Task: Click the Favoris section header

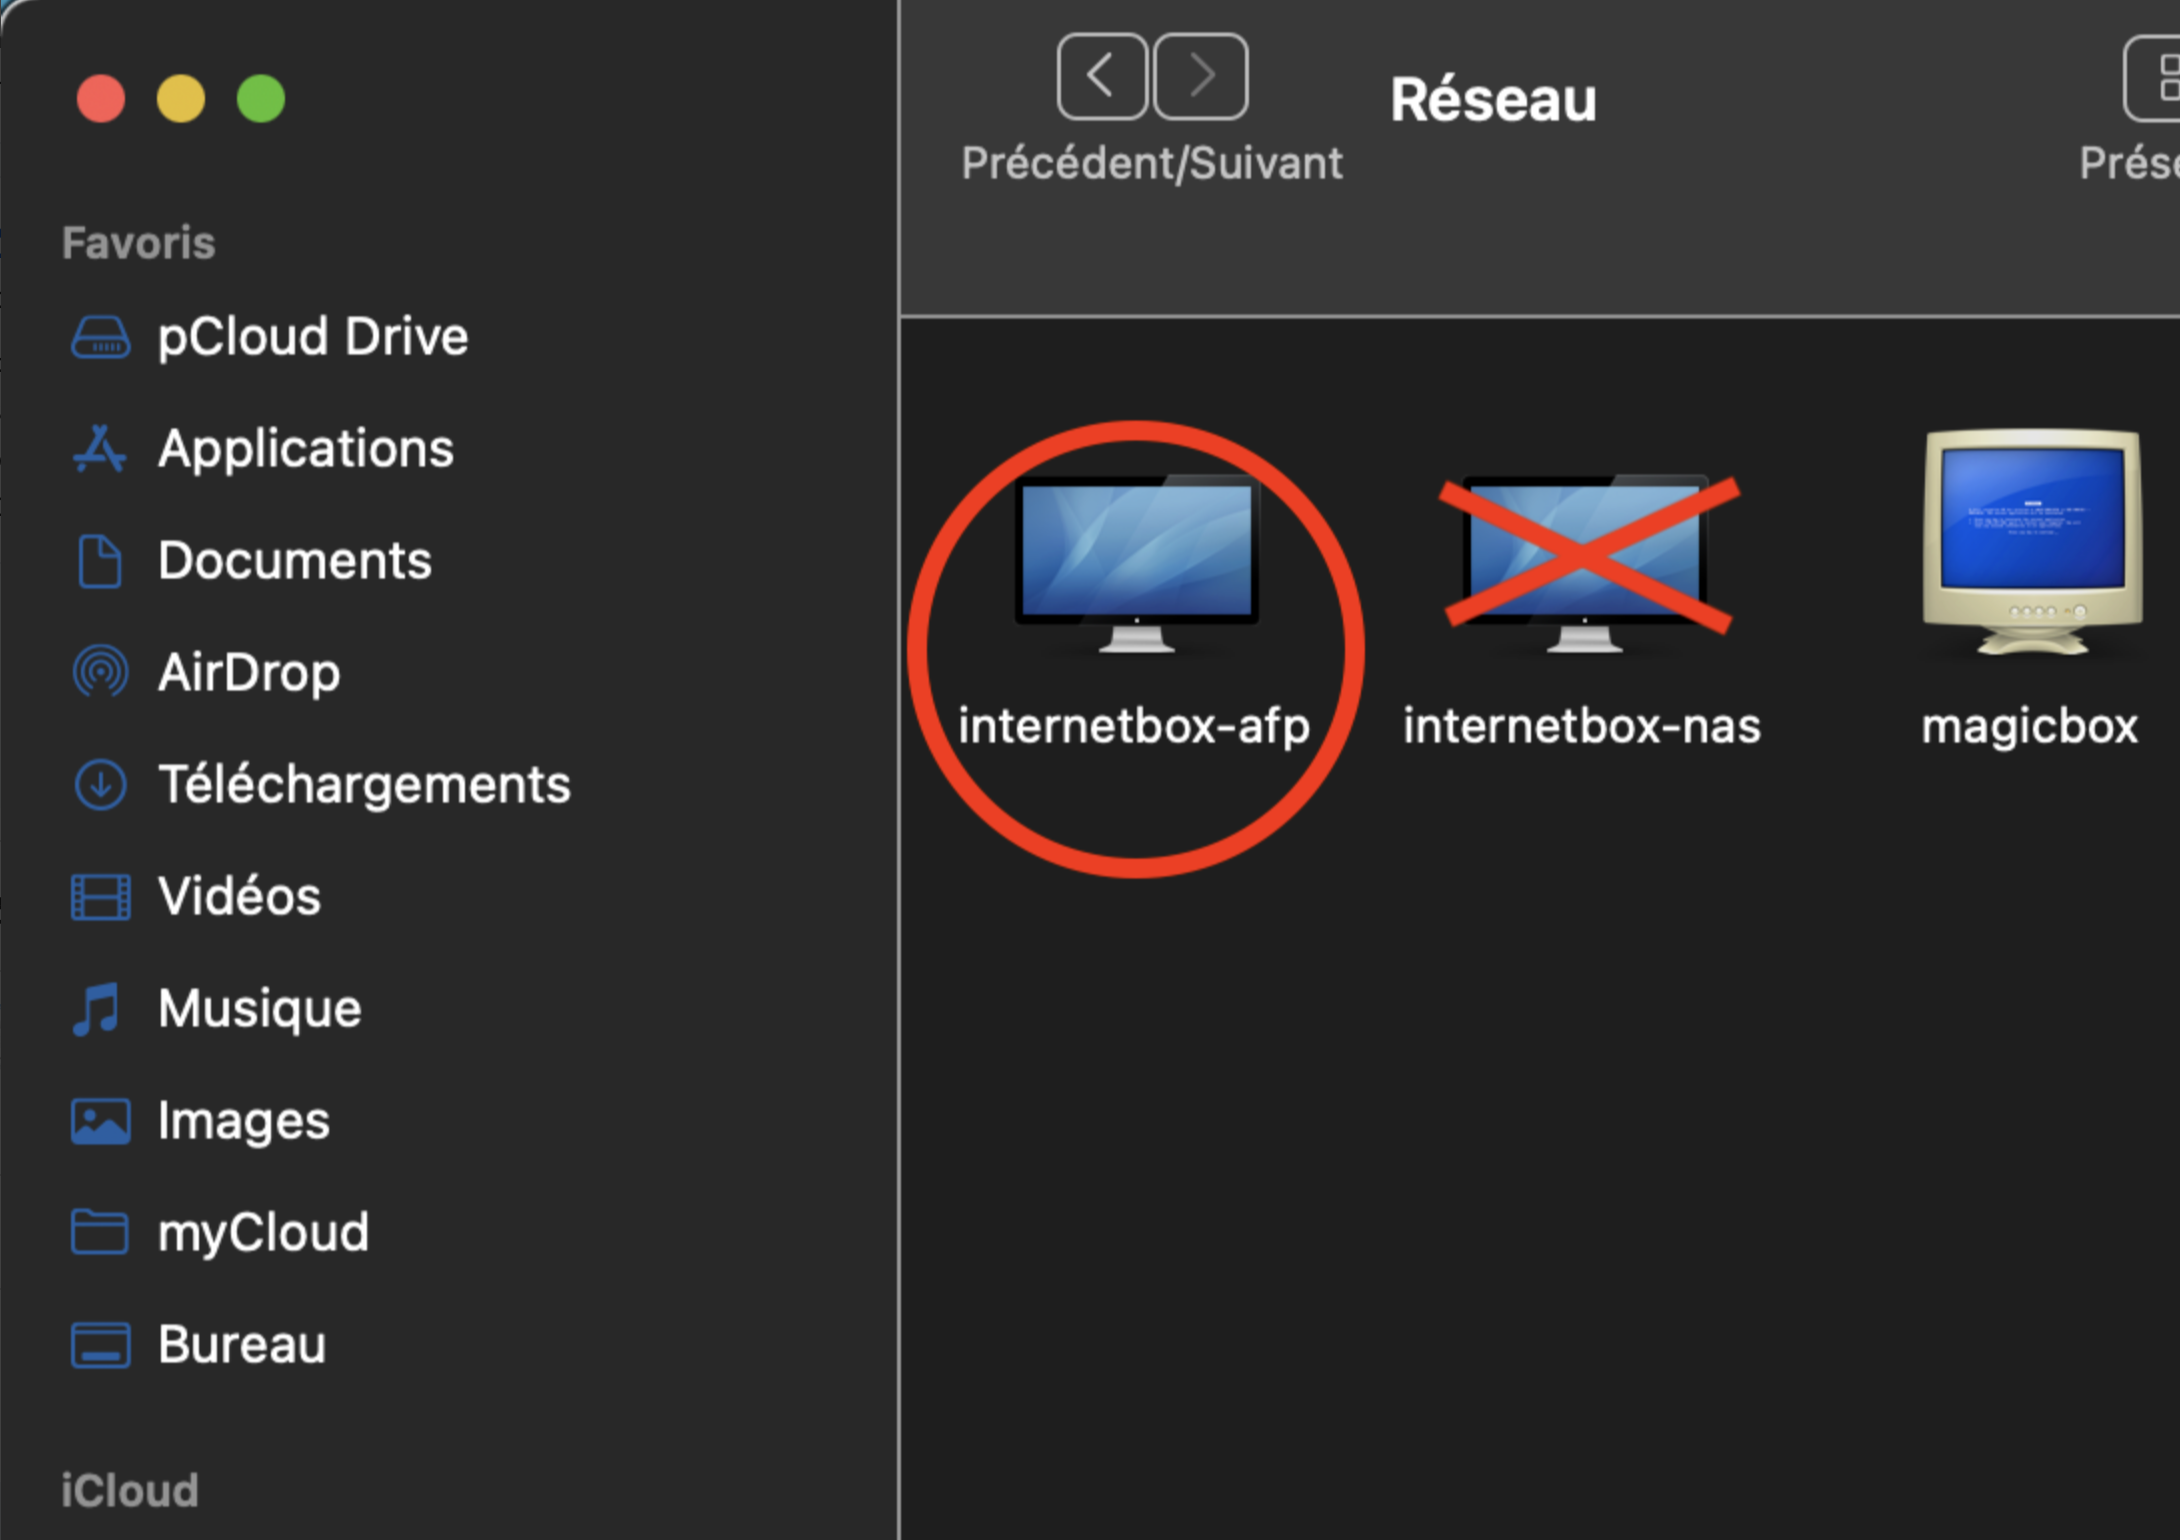Action: [x=138, y=243]
